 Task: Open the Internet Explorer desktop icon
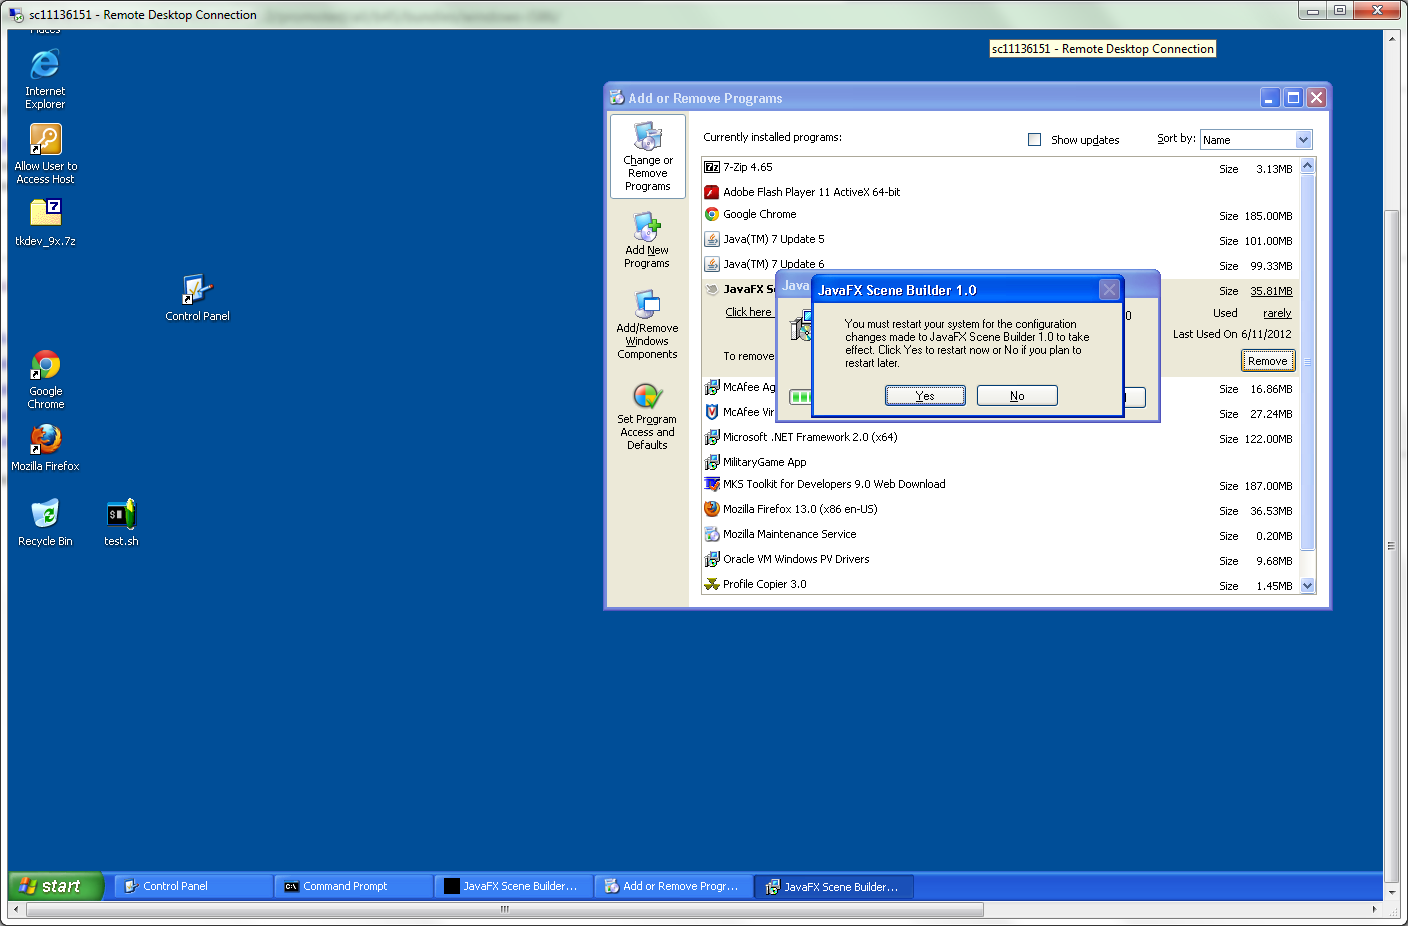coord(45,66)
